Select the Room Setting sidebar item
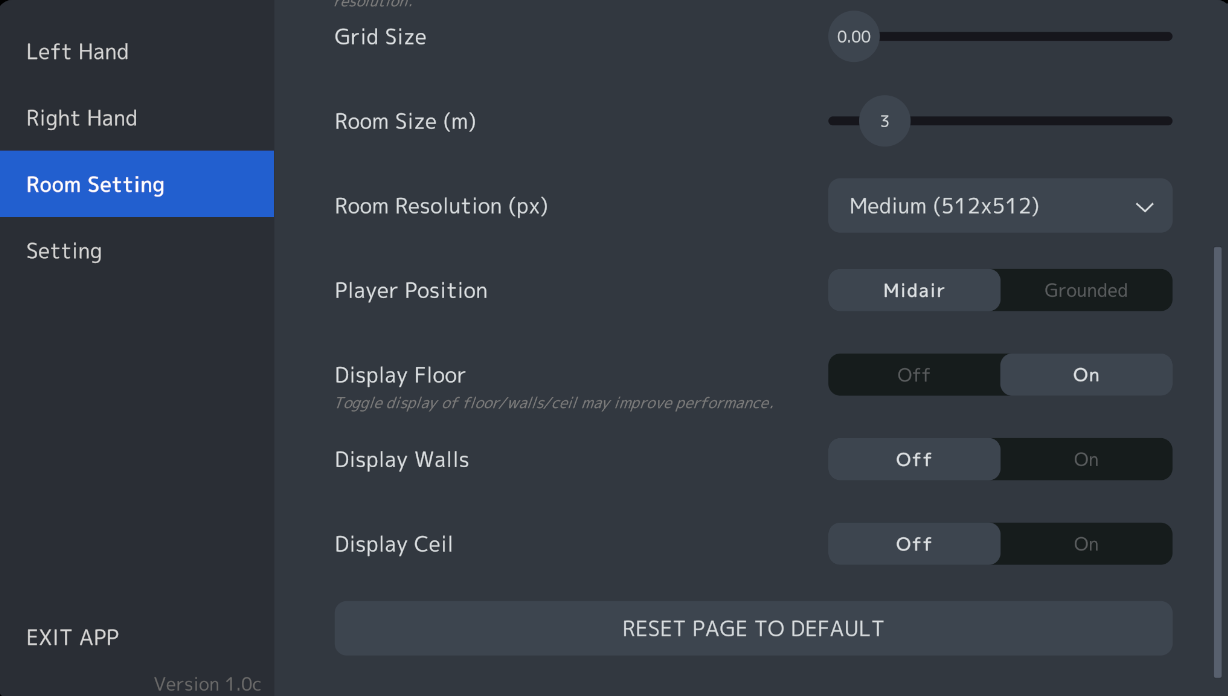The image size is (1228, 696). pyautogui.click(x=137, y=184)
